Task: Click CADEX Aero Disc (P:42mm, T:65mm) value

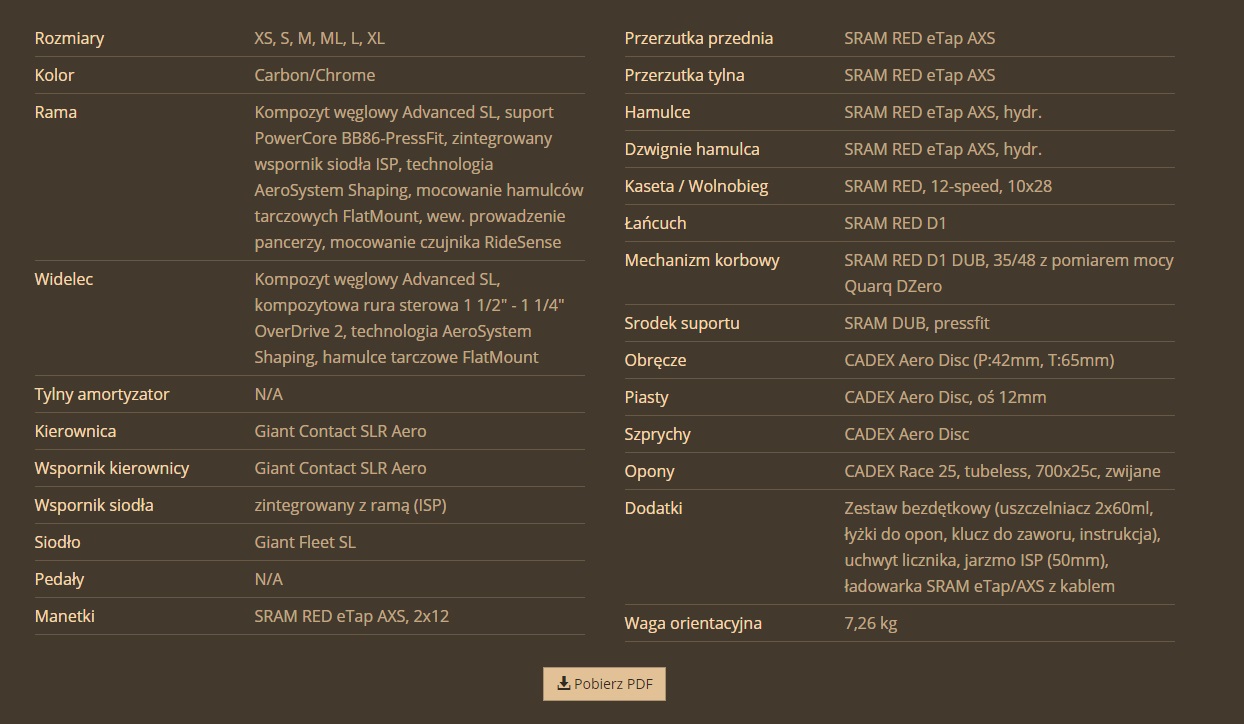Action: pos(979,360)
